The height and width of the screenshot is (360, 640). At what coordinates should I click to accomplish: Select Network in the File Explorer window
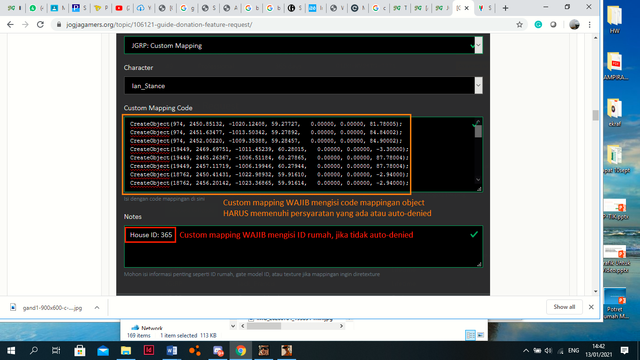coord(147,328)
